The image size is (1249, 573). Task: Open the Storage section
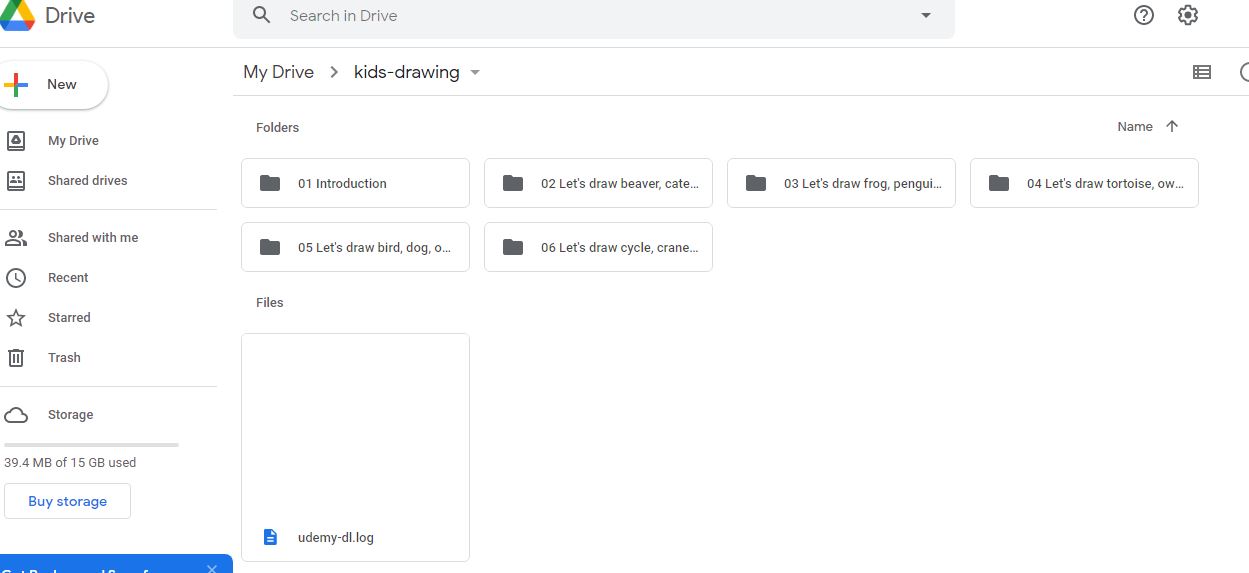point(70,415)
